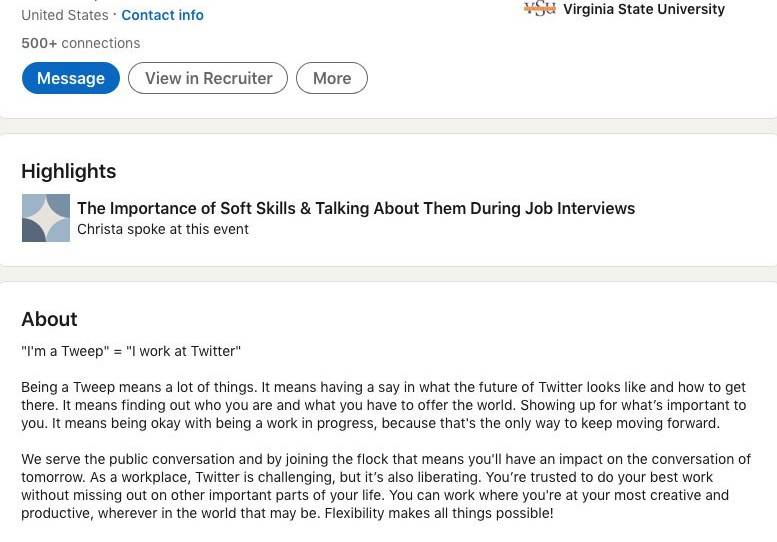Open the Virginia State University school name

pyautogui.click(x=643, y=9)
